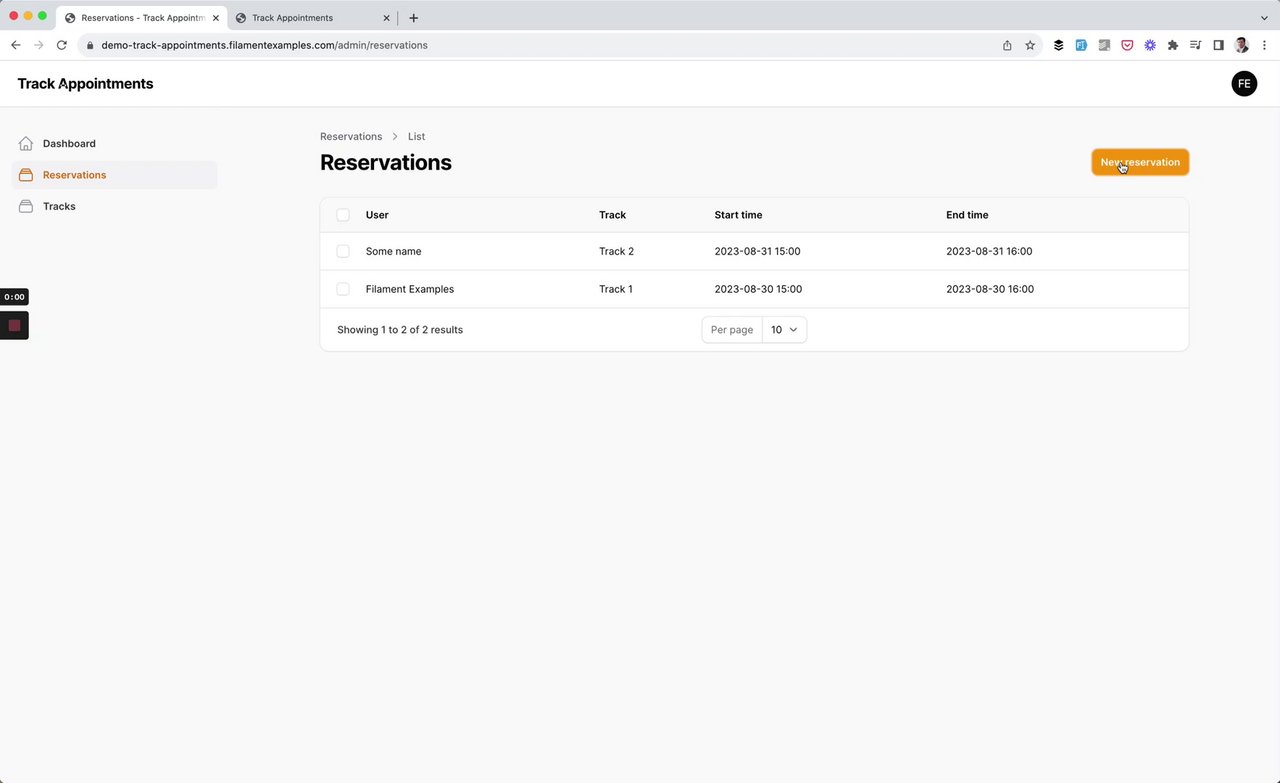Select all rows with the header checkbox

(343, 215)
